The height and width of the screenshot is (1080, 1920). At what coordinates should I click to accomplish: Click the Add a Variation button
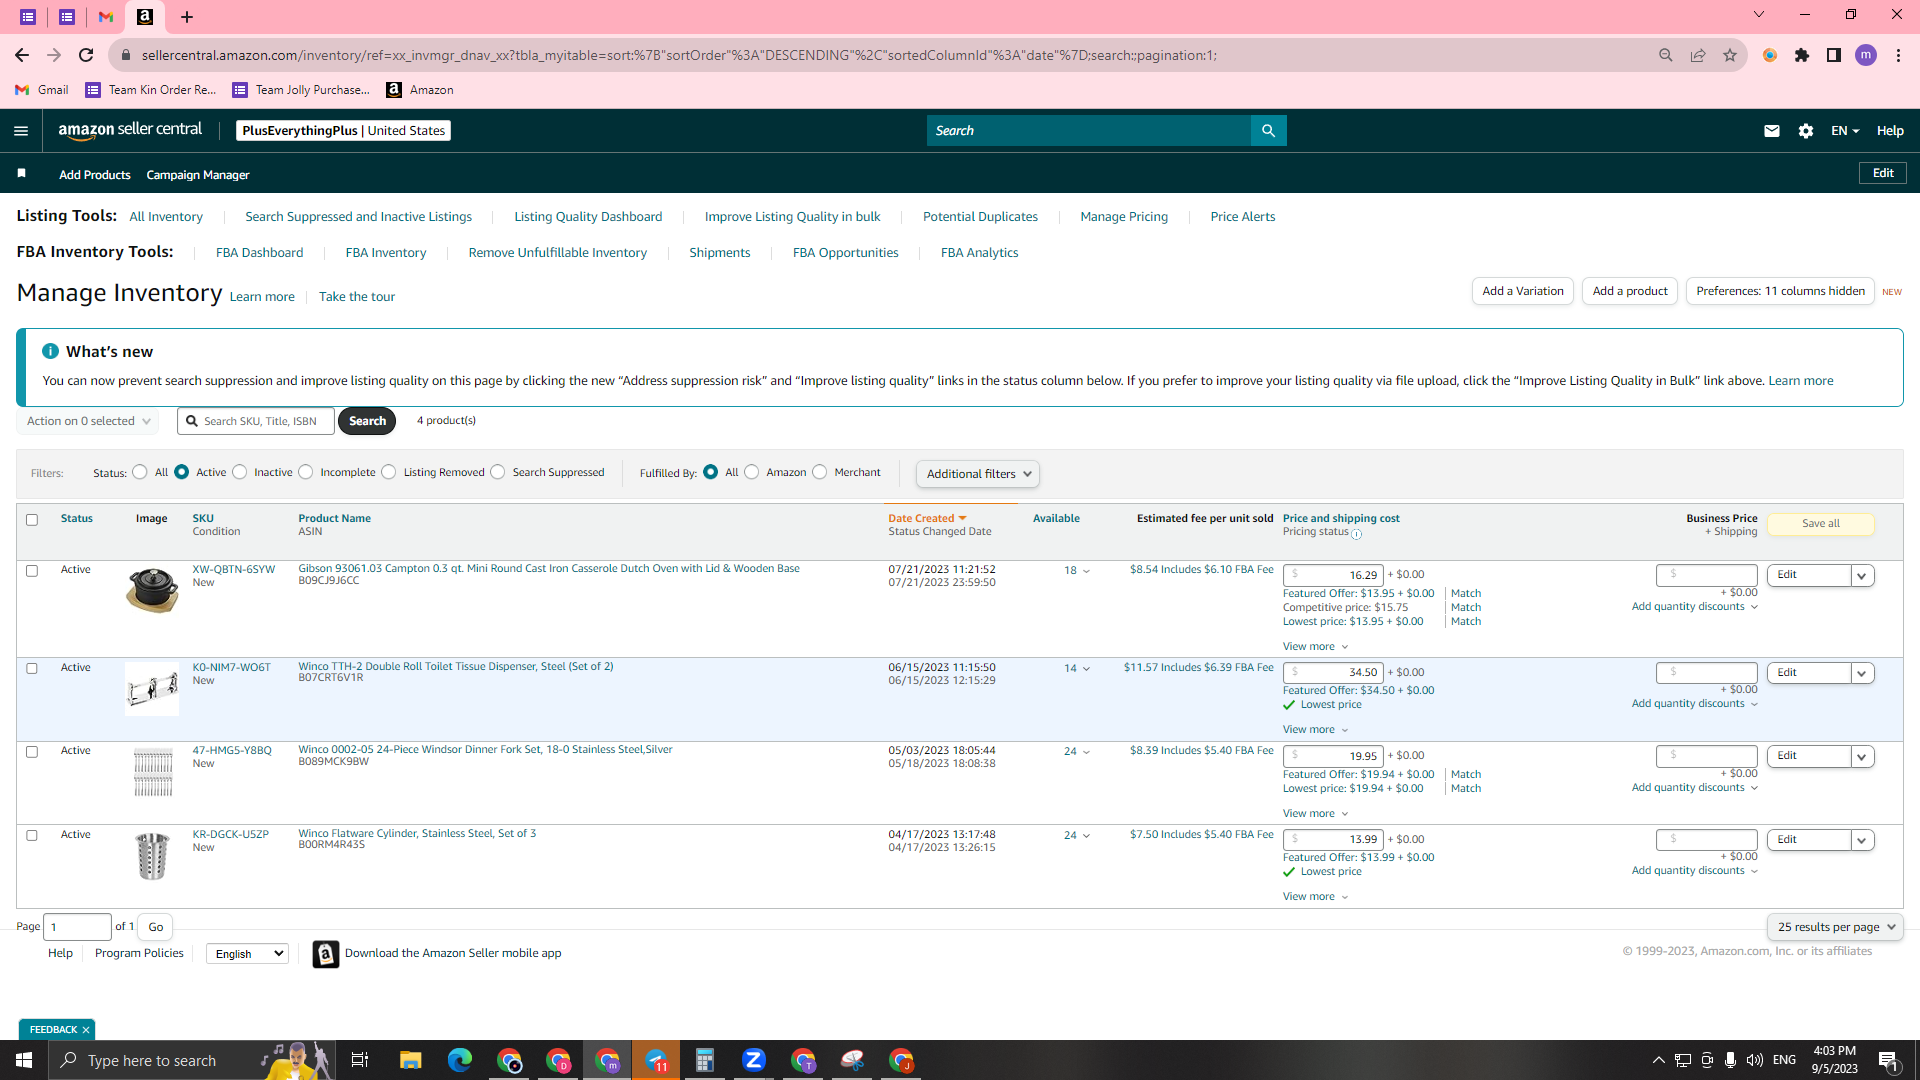click(x=1523, y=291)
